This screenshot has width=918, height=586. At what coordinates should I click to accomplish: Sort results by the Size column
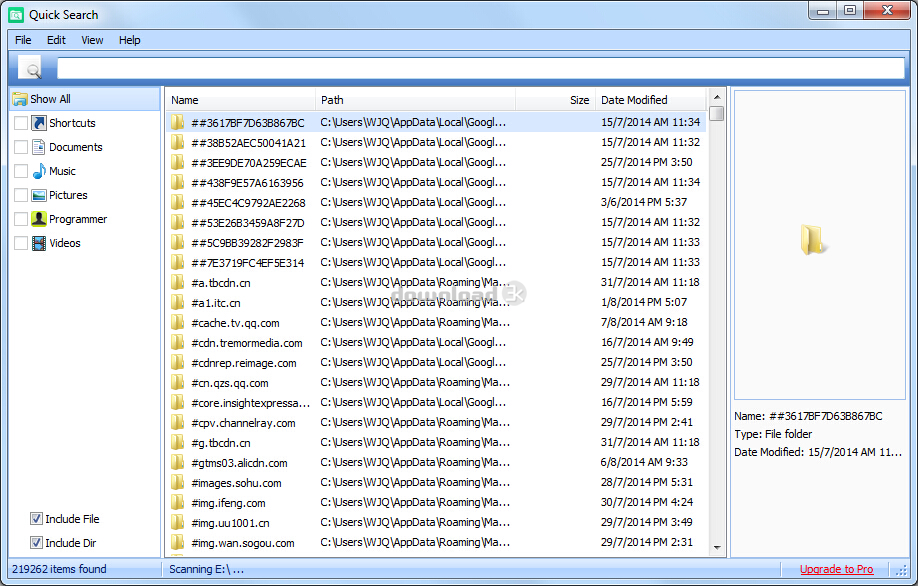pyautogui.click(x=555, y=100)
